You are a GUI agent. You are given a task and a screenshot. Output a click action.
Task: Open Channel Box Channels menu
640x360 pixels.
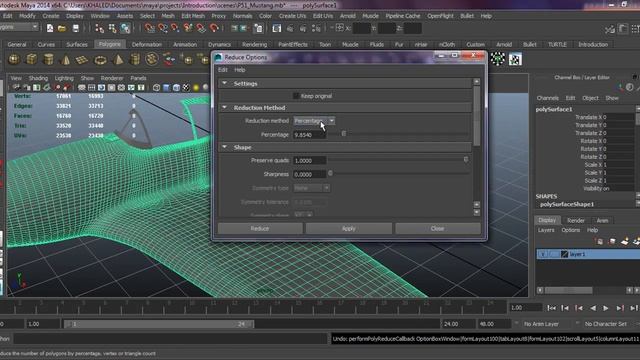pyautogui.click(x=547, y=98)
